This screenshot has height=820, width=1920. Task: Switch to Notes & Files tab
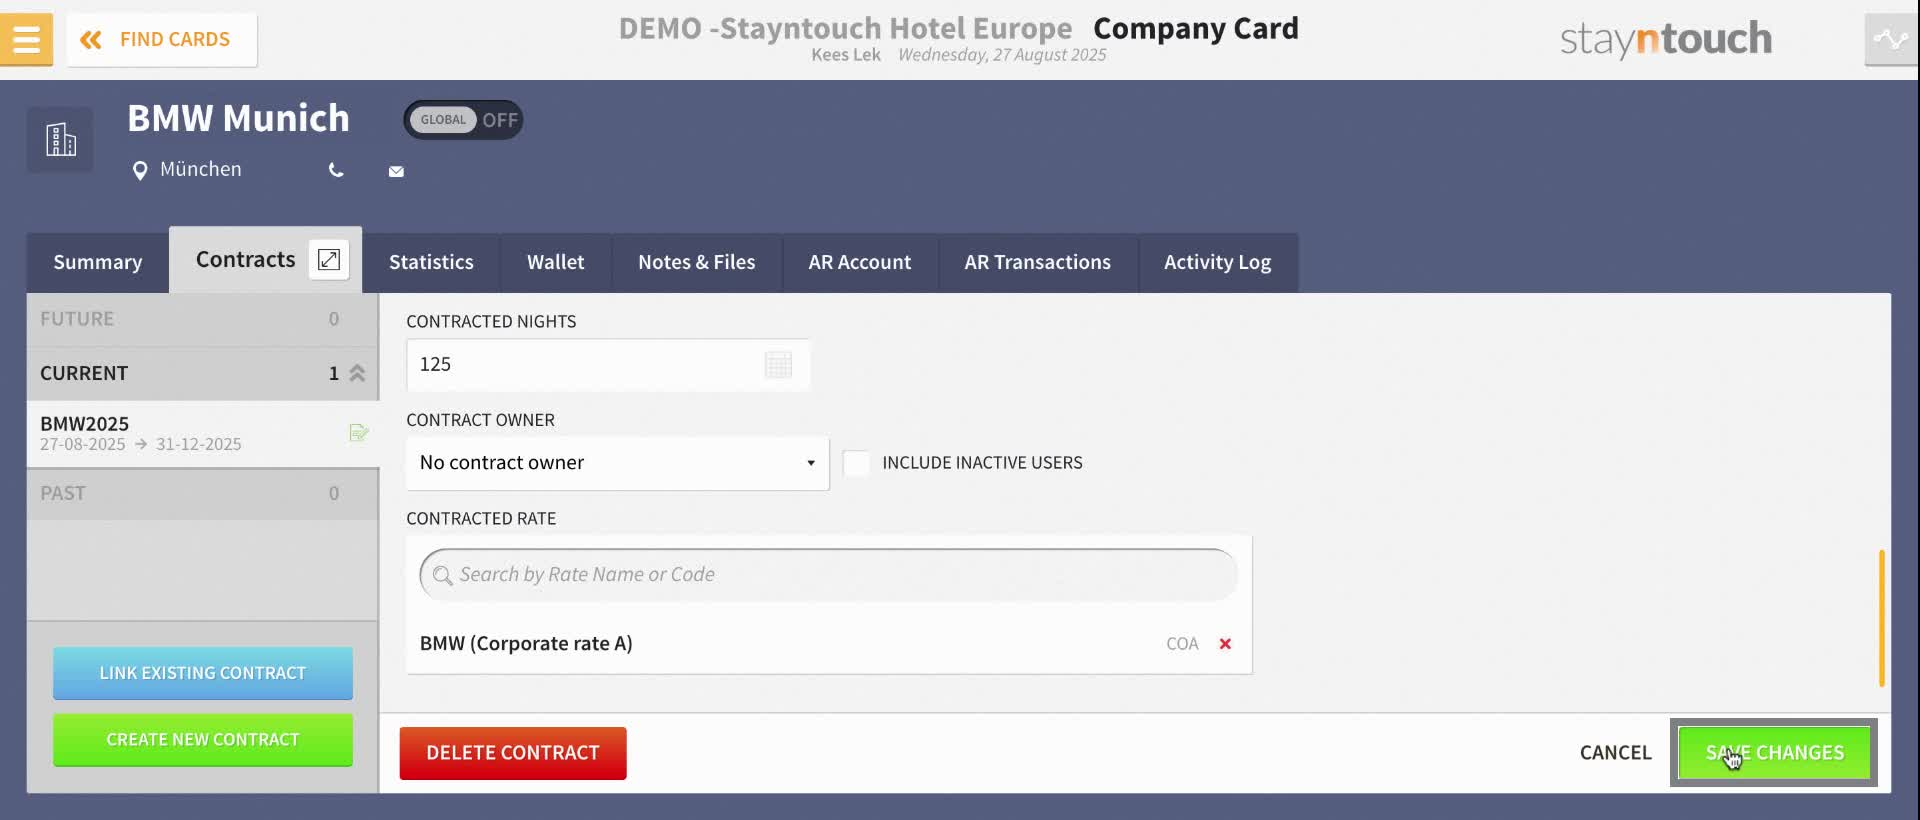(x=696, y=262)
